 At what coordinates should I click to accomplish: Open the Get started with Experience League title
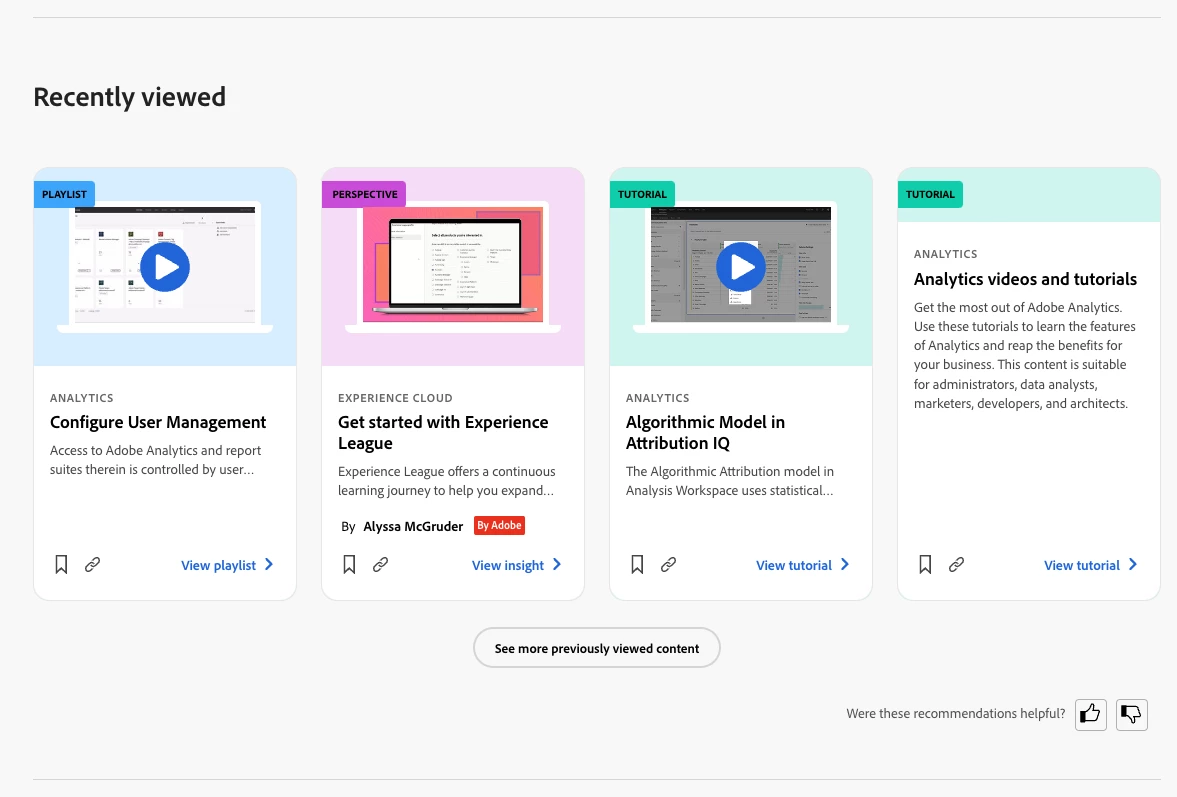coord(443,432)
